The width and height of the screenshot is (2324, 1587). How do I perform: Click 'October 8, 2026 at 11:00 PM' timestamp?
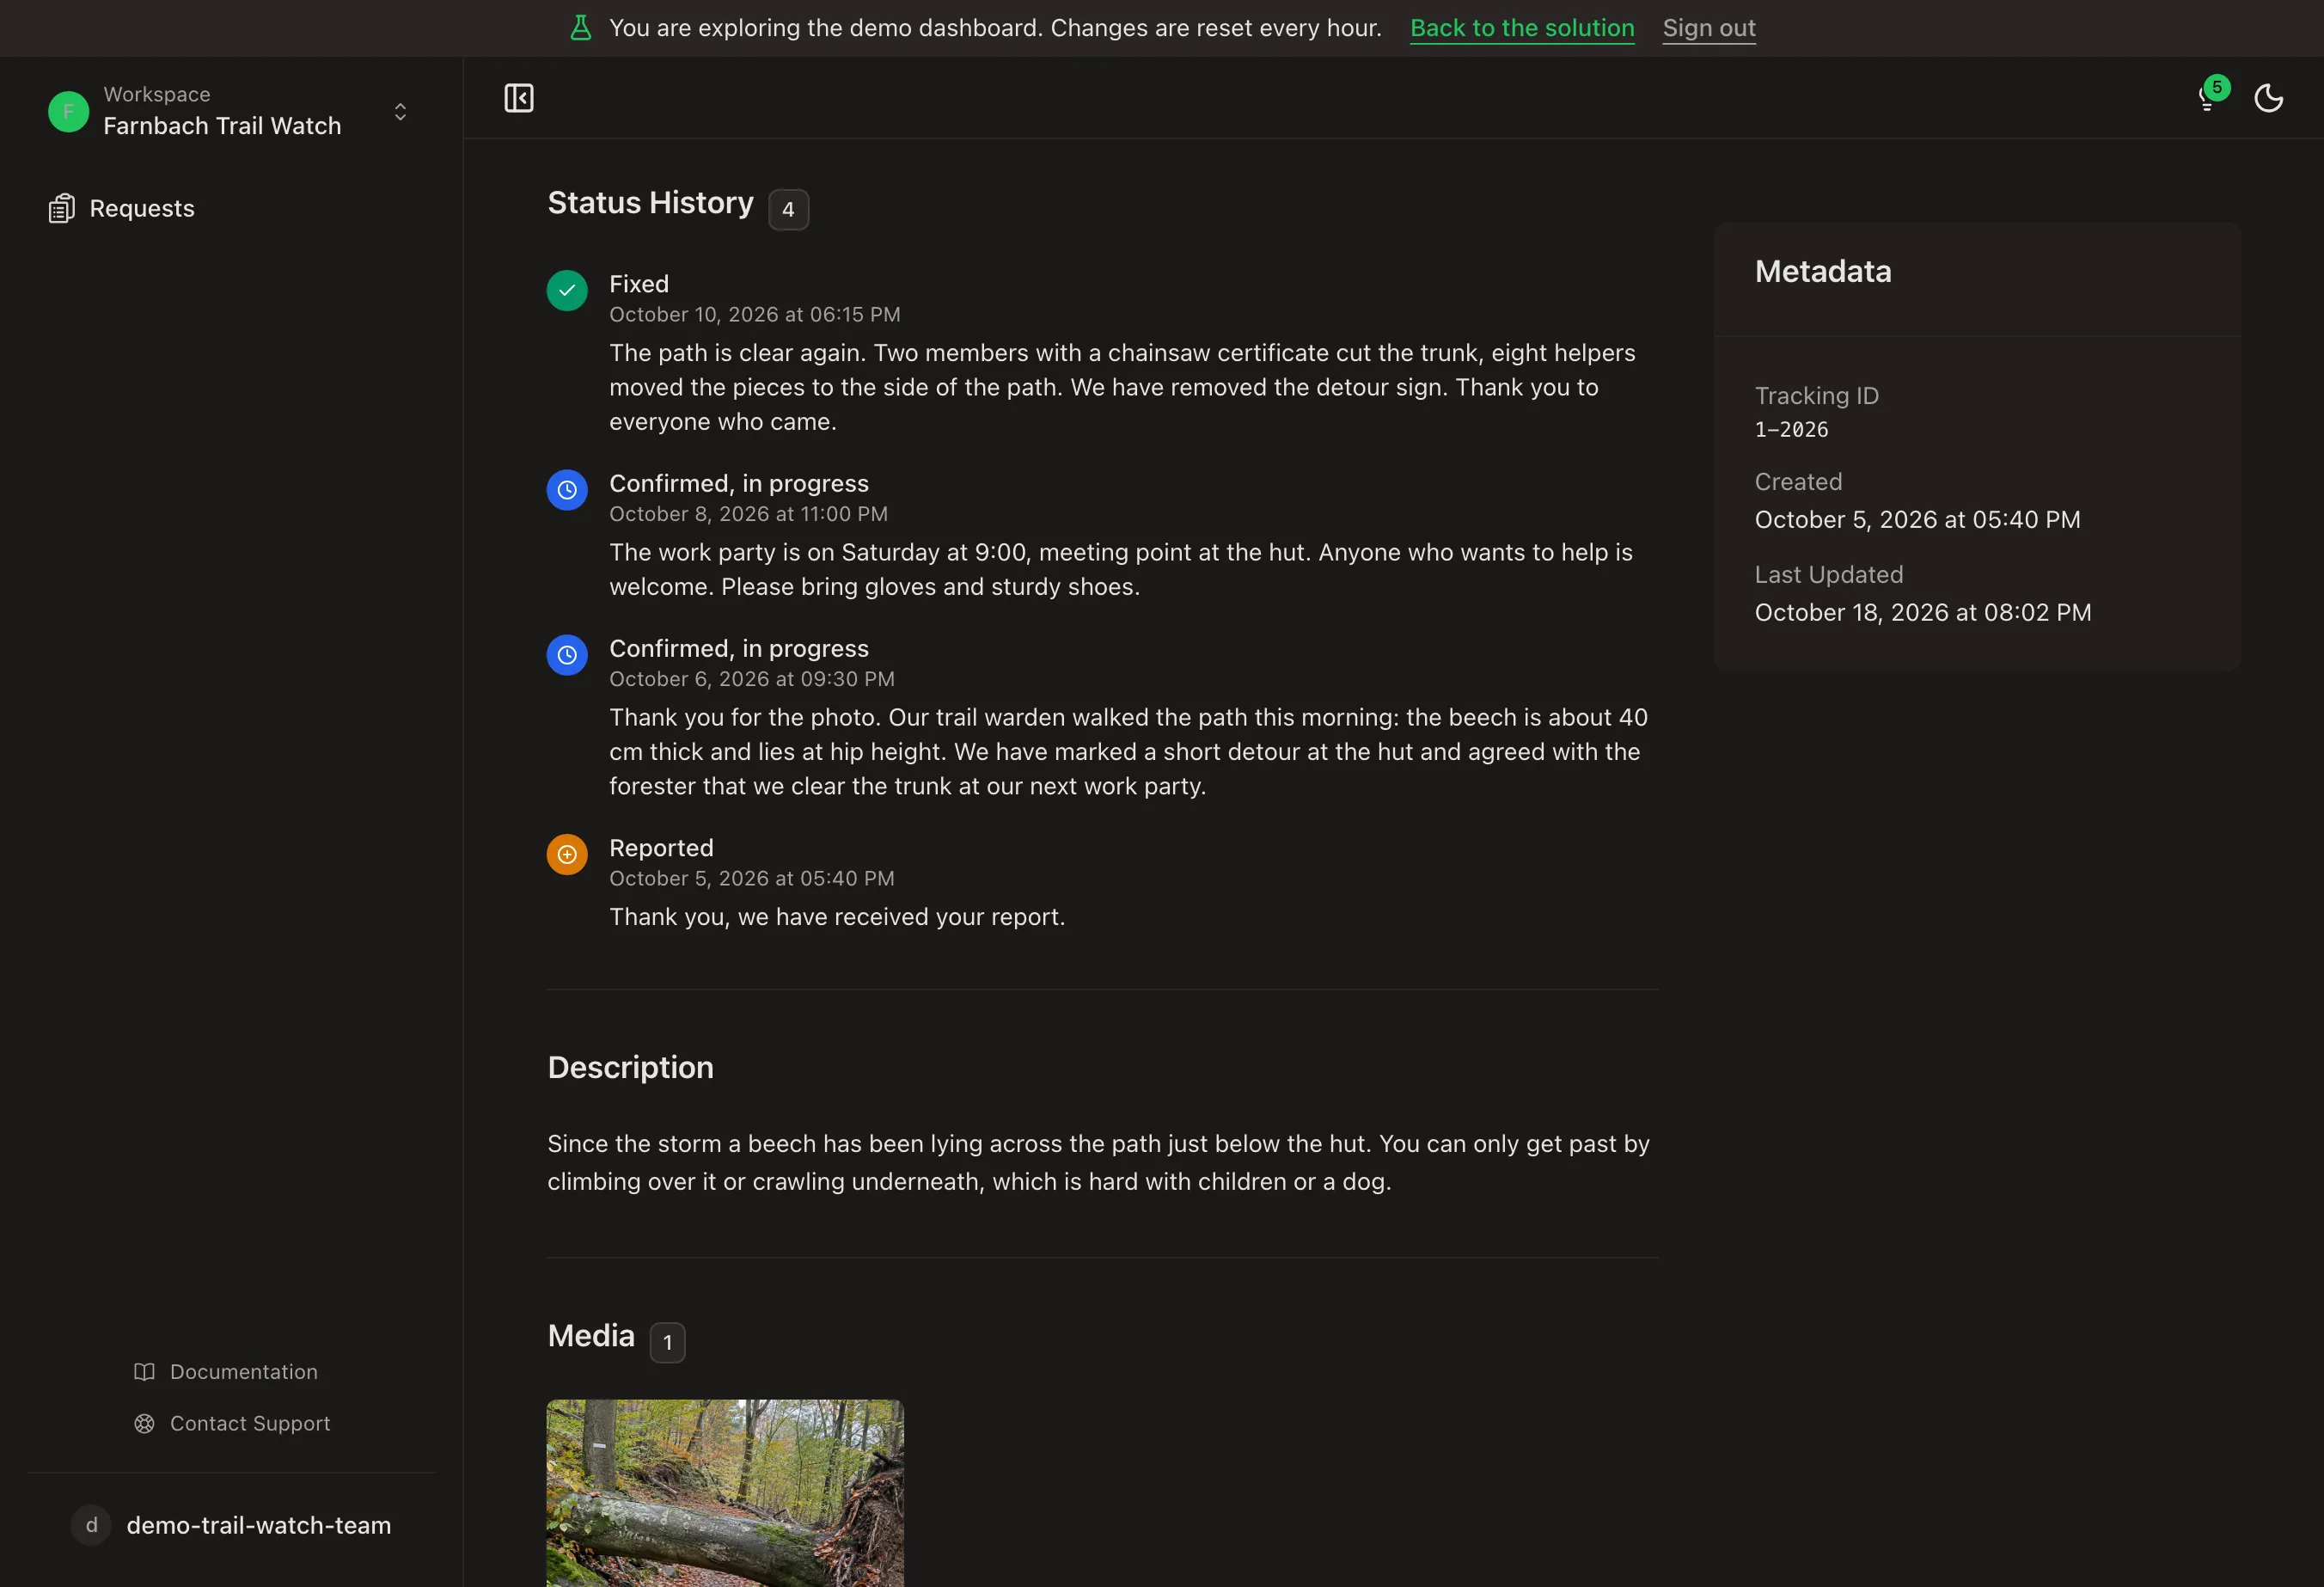pos(748,514)
